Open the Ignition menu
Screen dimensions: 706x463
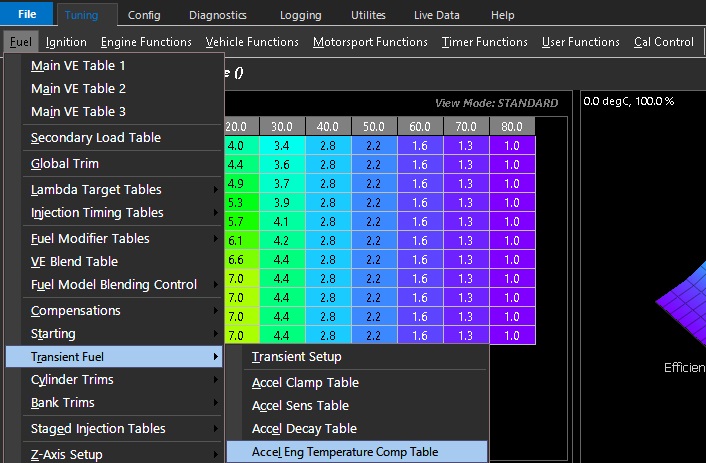66,42
